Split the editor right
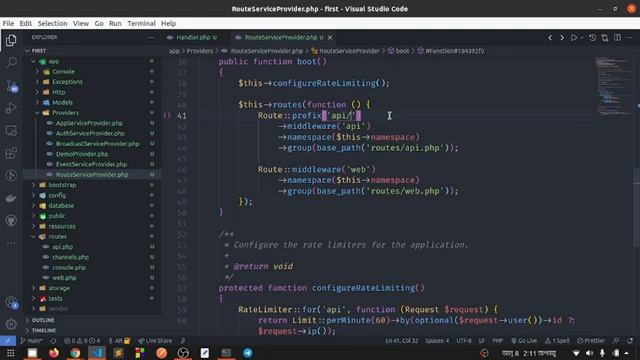The height and width of the screenshot is (360, 640). pos(617,38)
